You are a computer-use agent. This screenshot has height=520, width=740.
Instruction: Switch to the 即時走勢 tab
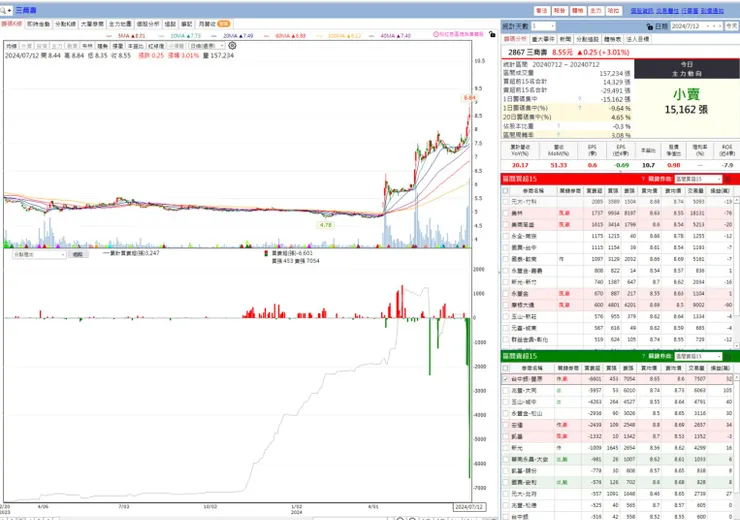[x=38, y=24]
